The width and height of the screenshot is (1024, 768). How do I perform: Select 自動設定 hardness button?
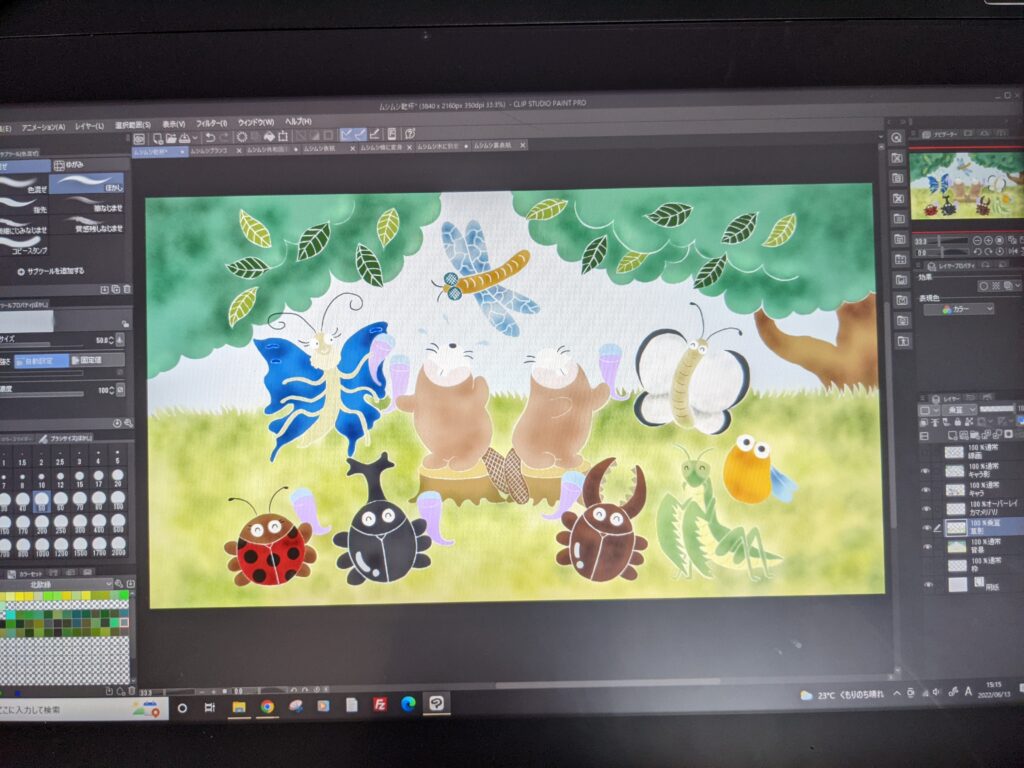[40, 360]
